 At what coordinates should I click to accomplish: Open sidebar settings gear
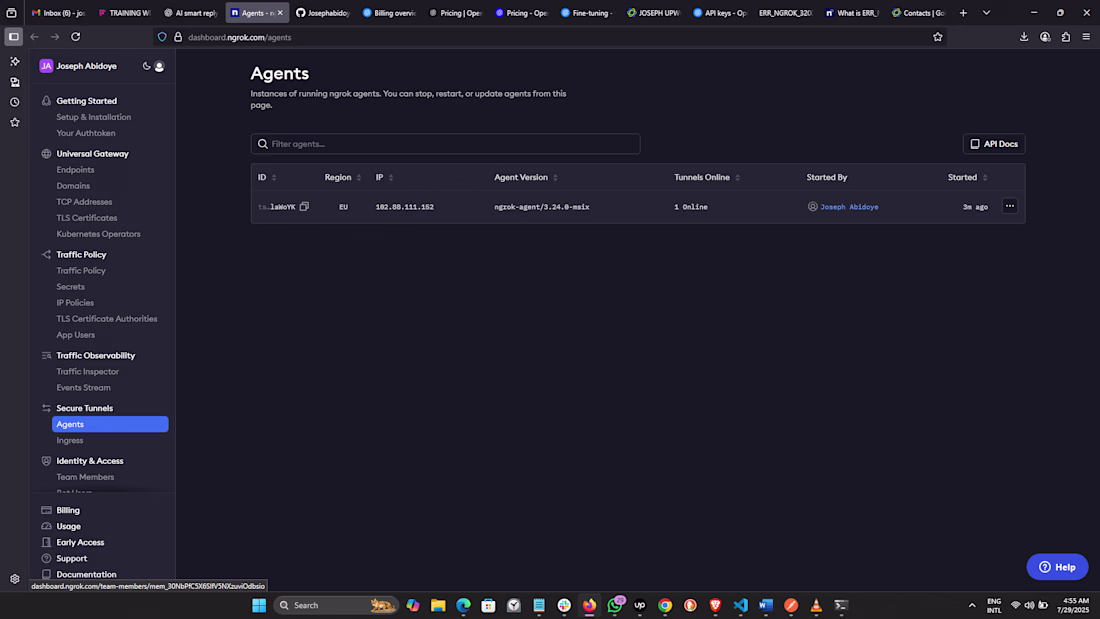[15, 579]
